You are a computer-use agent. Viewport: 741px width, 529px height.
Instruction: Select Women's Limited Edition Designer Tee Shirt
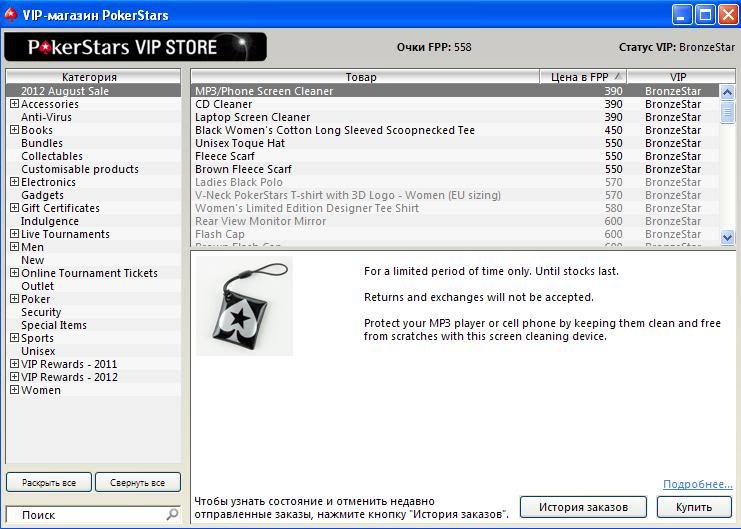click(455, 208)
